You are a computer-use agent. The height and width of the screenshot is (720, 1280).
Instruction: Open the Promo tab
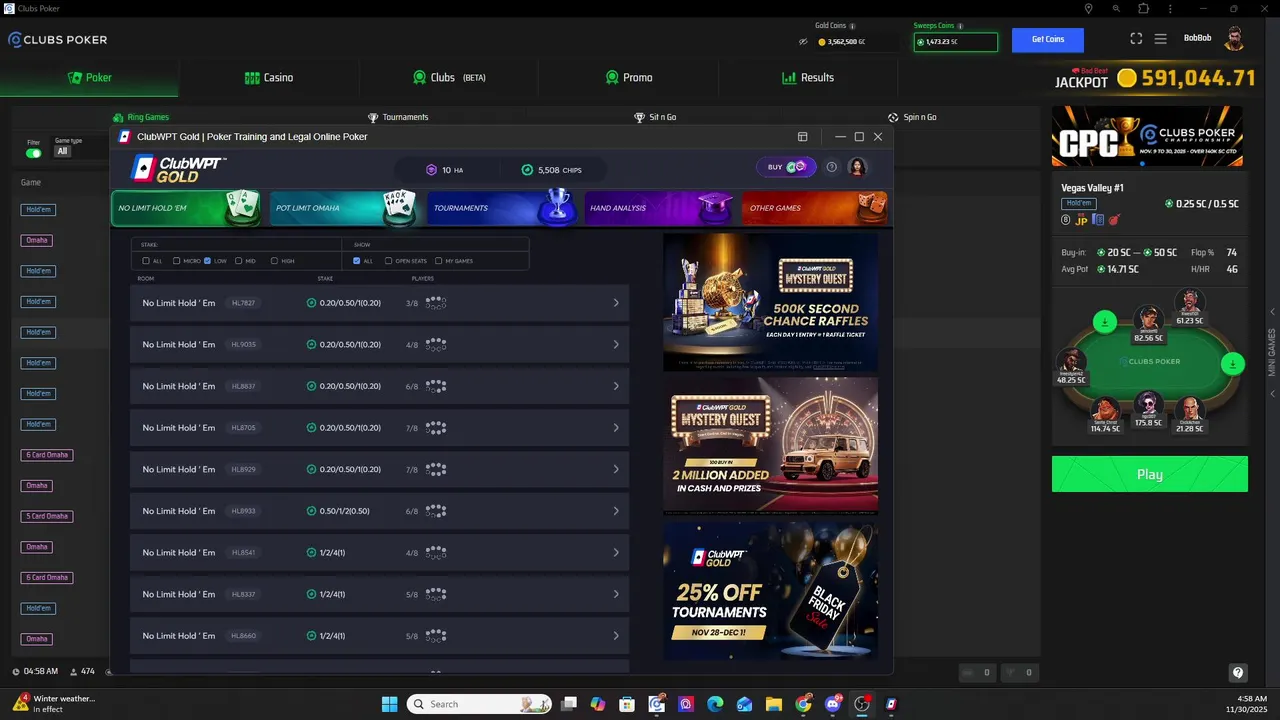(x=629, y=78)
